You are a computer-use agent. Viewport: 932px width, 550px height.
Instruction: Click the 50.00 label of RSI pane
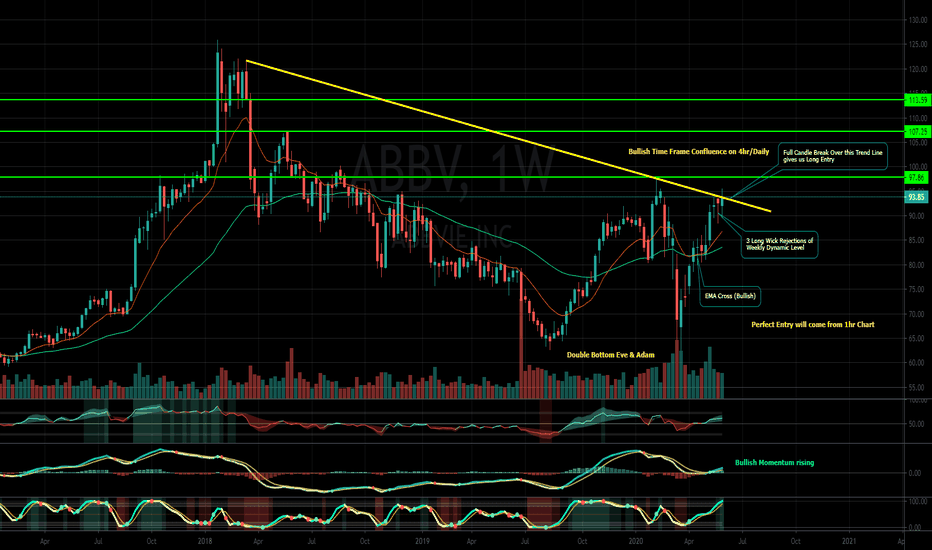[918, 425]
